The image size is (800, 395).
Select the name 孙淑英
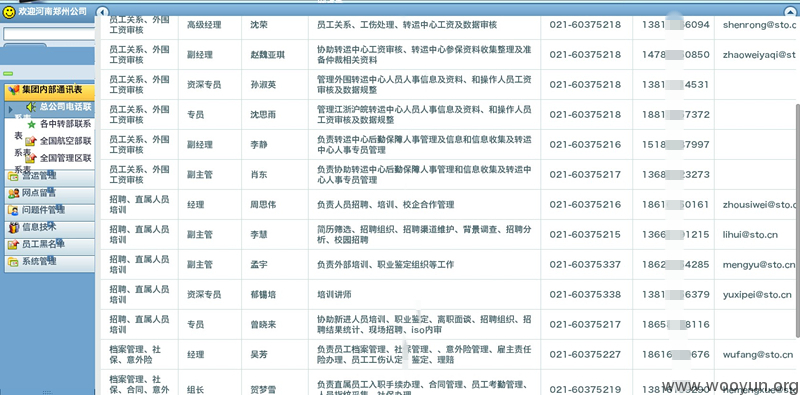pyautogui.click(x=263, y=85)
